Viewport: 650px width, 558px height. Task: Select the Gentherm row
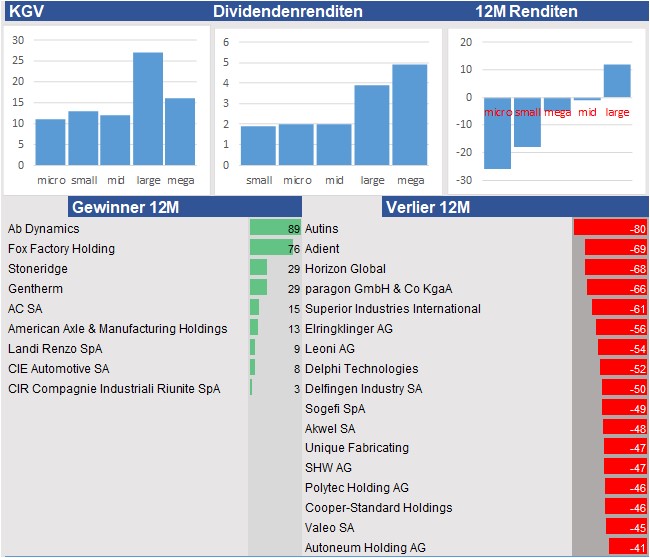click(x=153, y=289)
